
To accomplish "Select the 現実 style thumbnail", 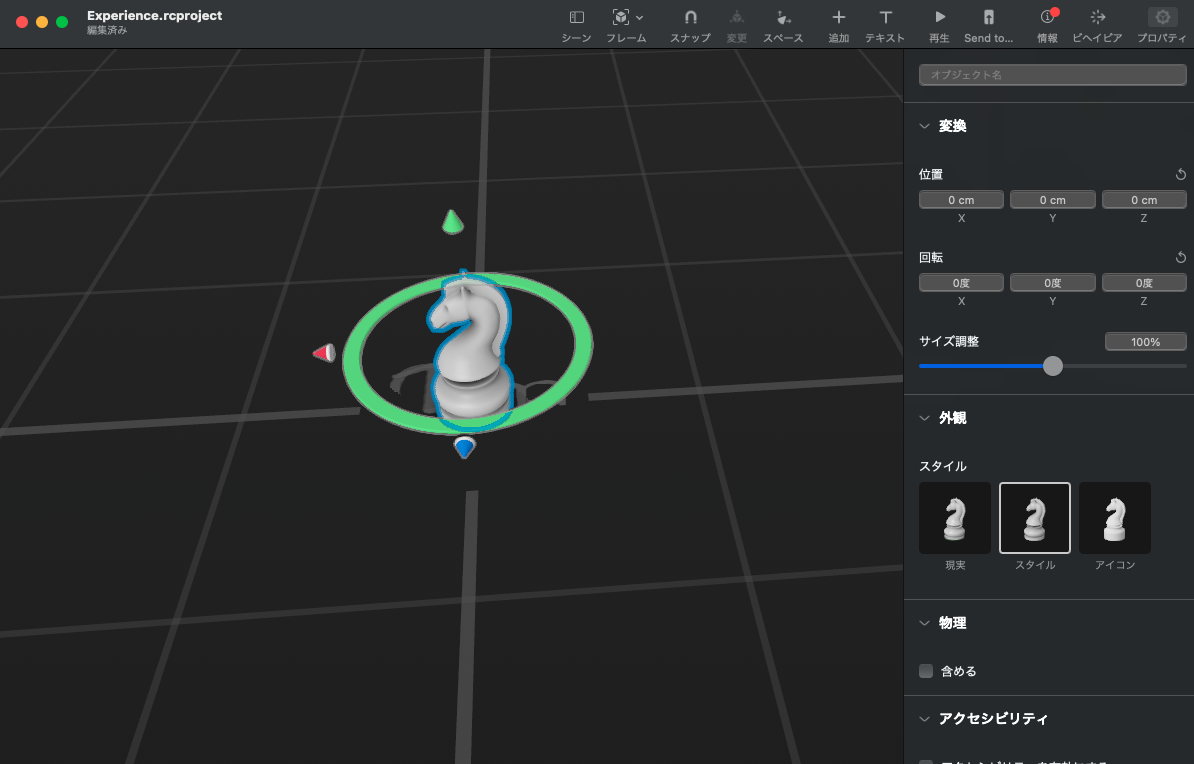I will (x=955, y=518).
